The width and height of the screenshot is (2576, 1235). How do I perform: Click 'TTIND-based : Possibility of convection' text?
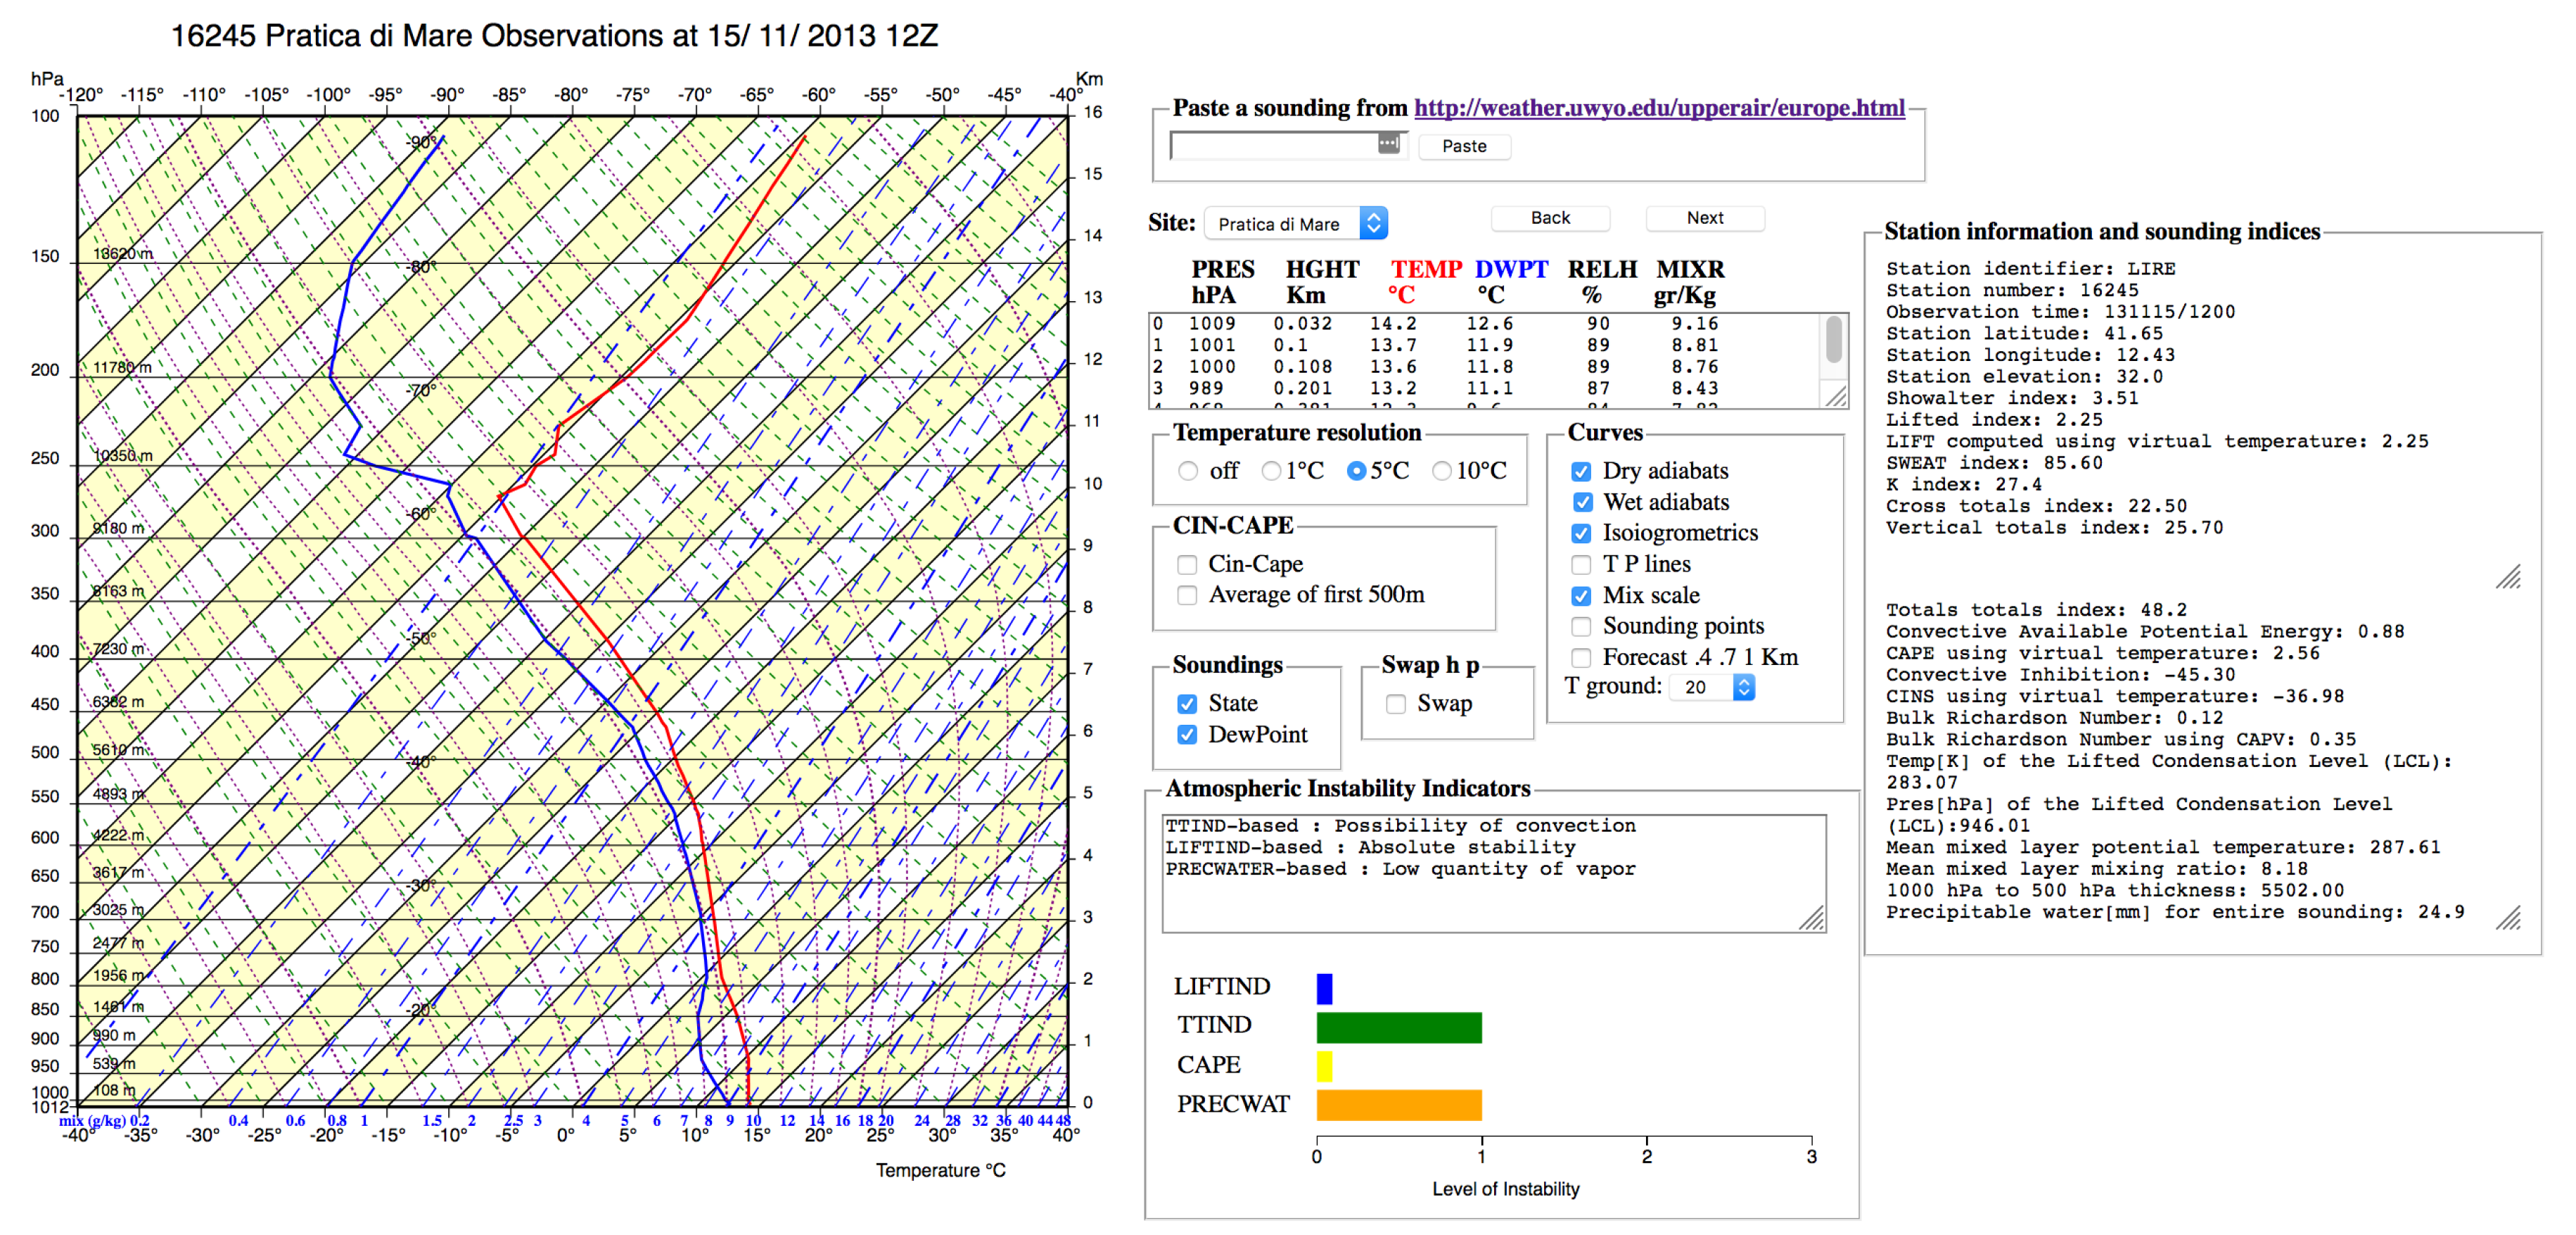[x=1400, y=826]
